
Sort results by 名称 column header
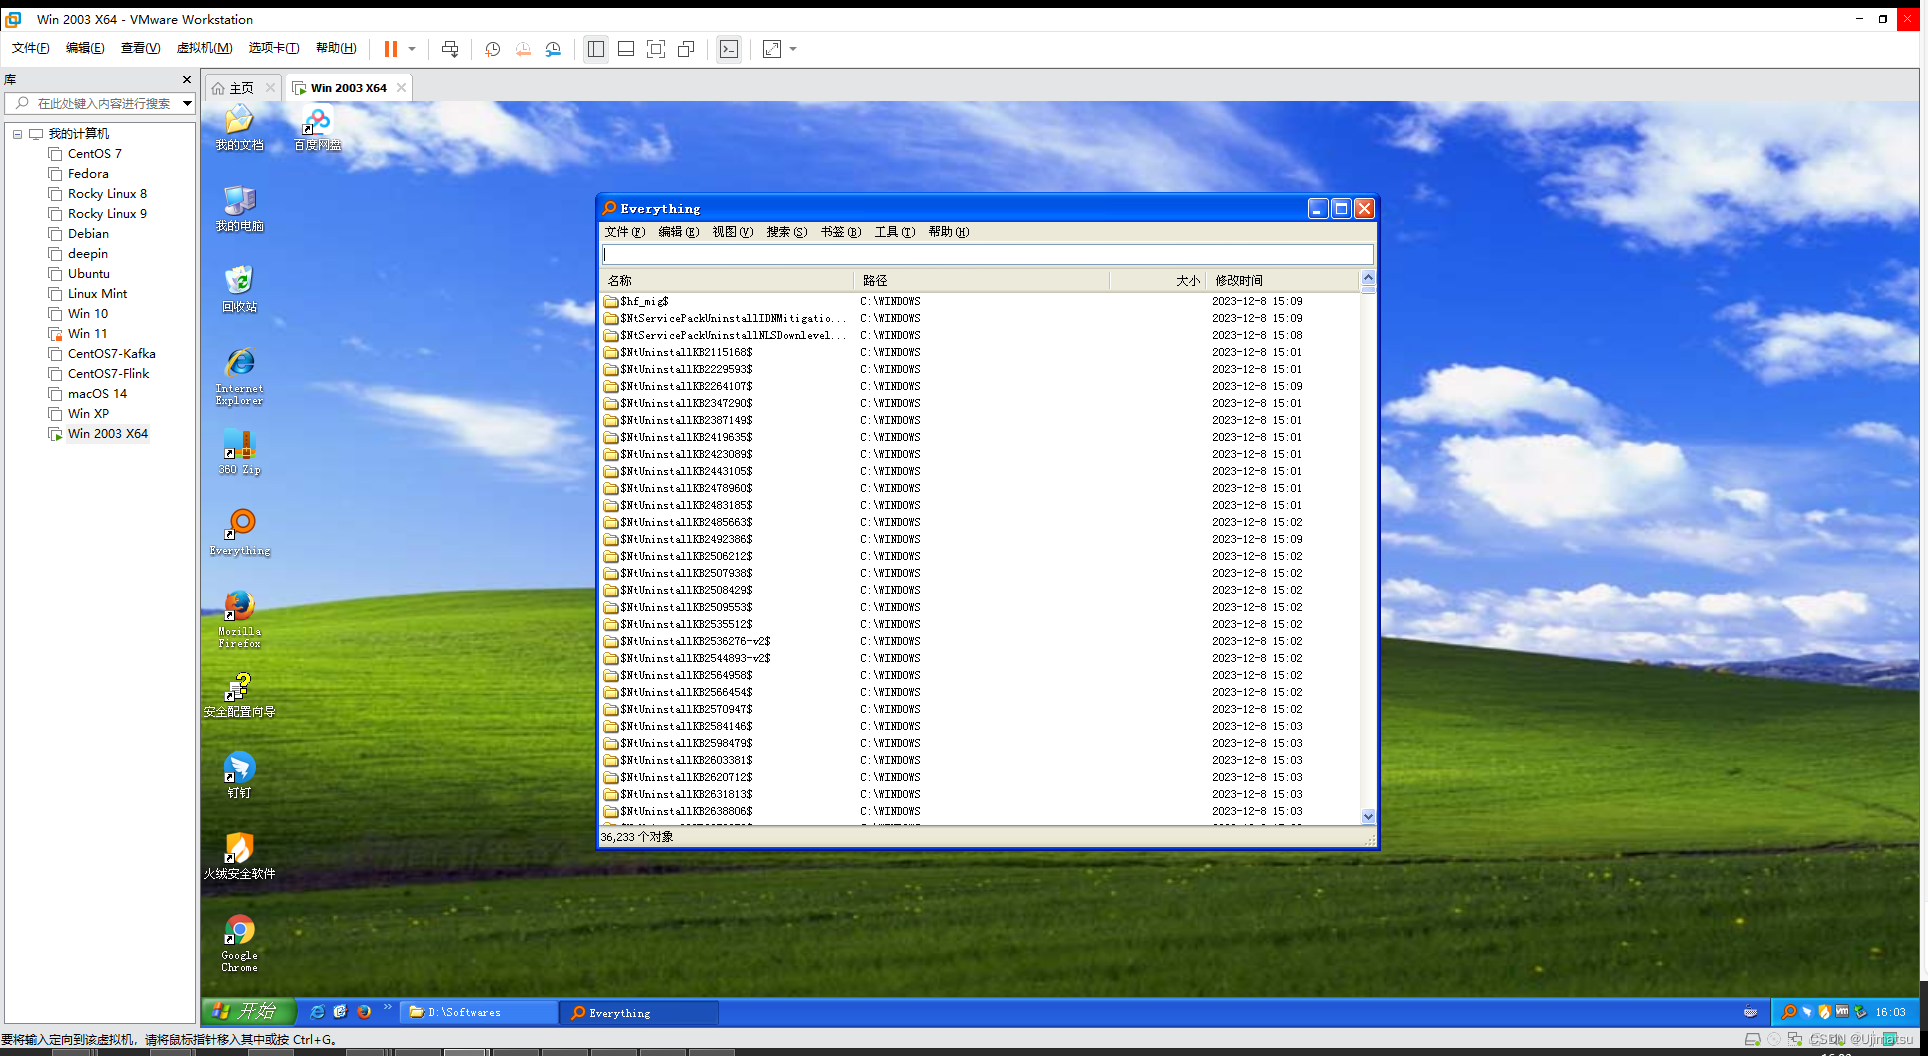coord(727,281)
